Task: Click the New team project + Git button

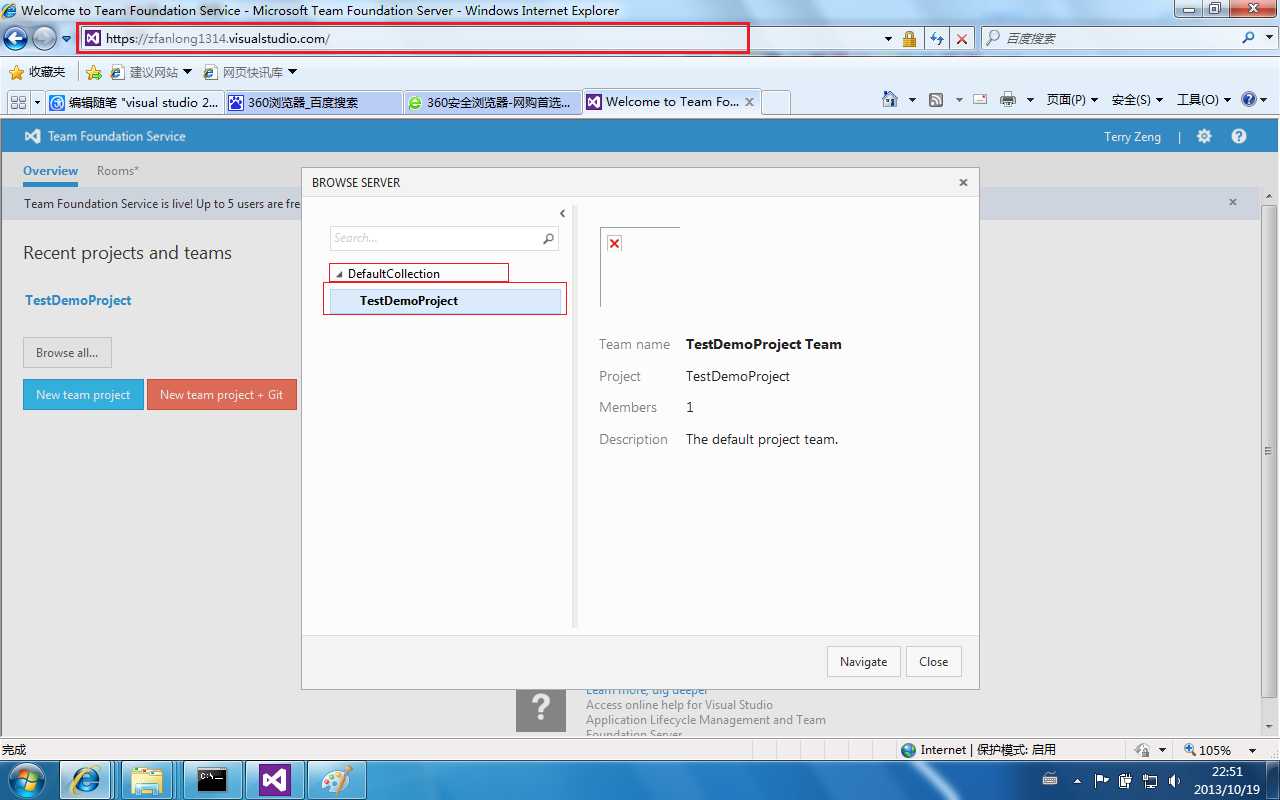Action: click(221, 395)
